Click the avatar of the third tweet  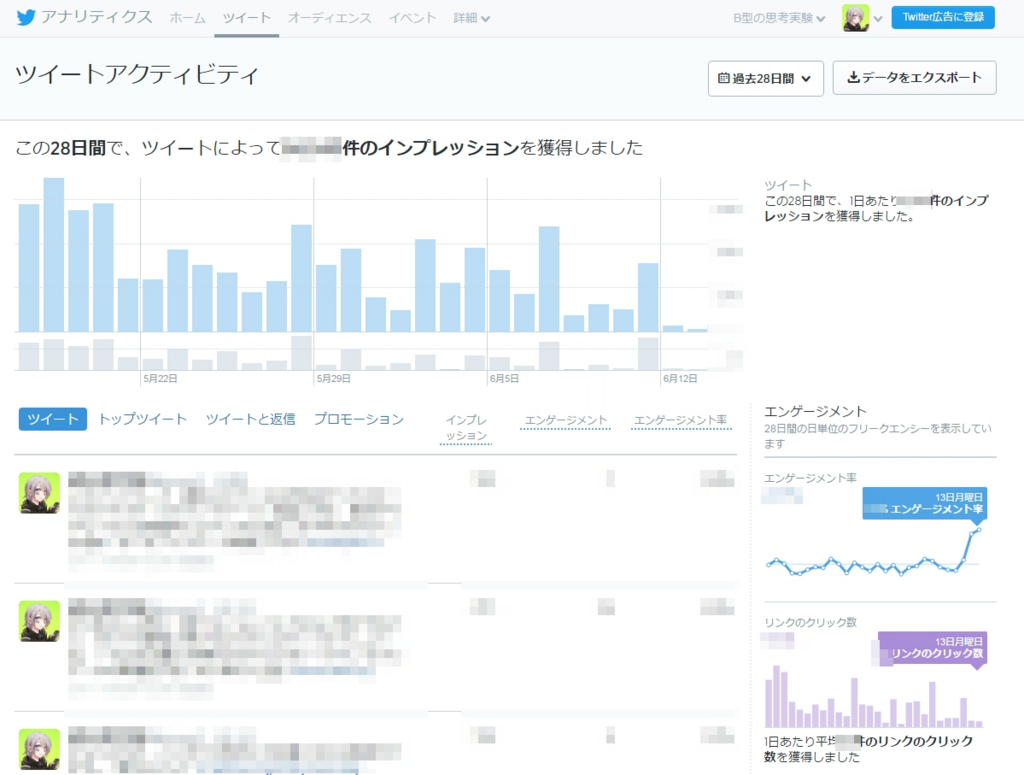tap(39, 749)
